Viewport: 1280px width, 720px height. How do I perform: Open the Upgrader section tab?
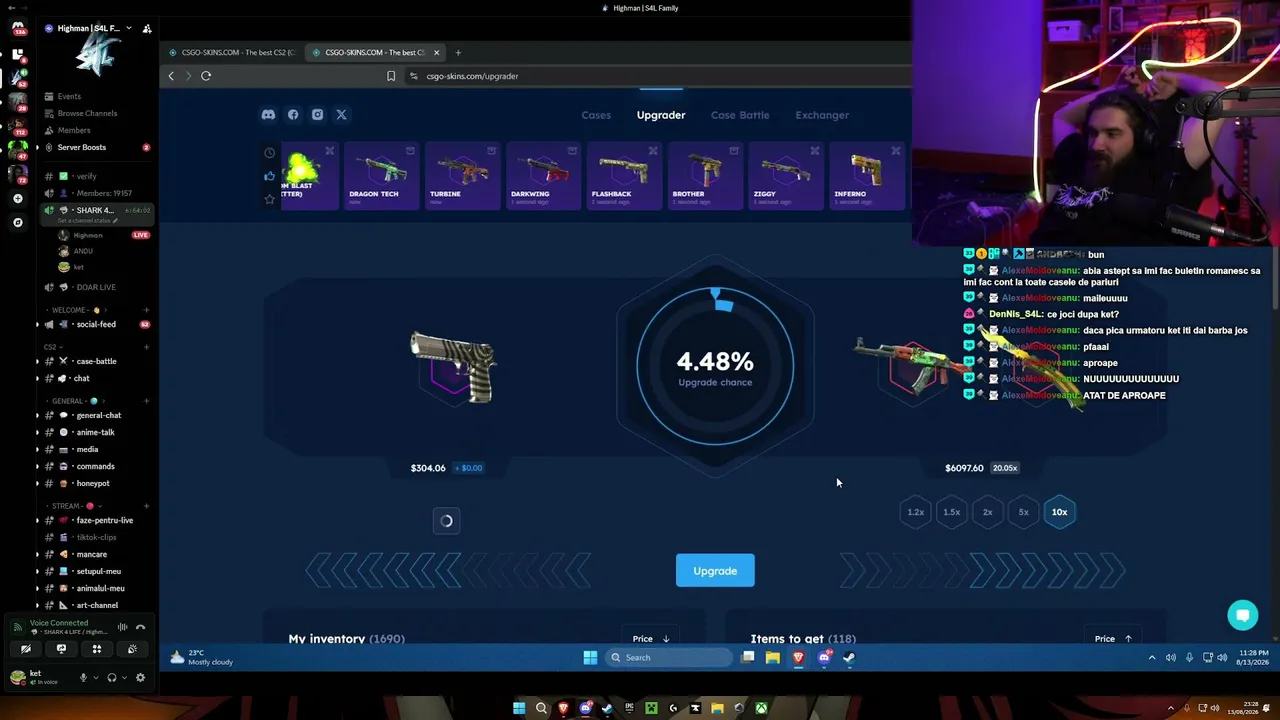click(661, 115)
